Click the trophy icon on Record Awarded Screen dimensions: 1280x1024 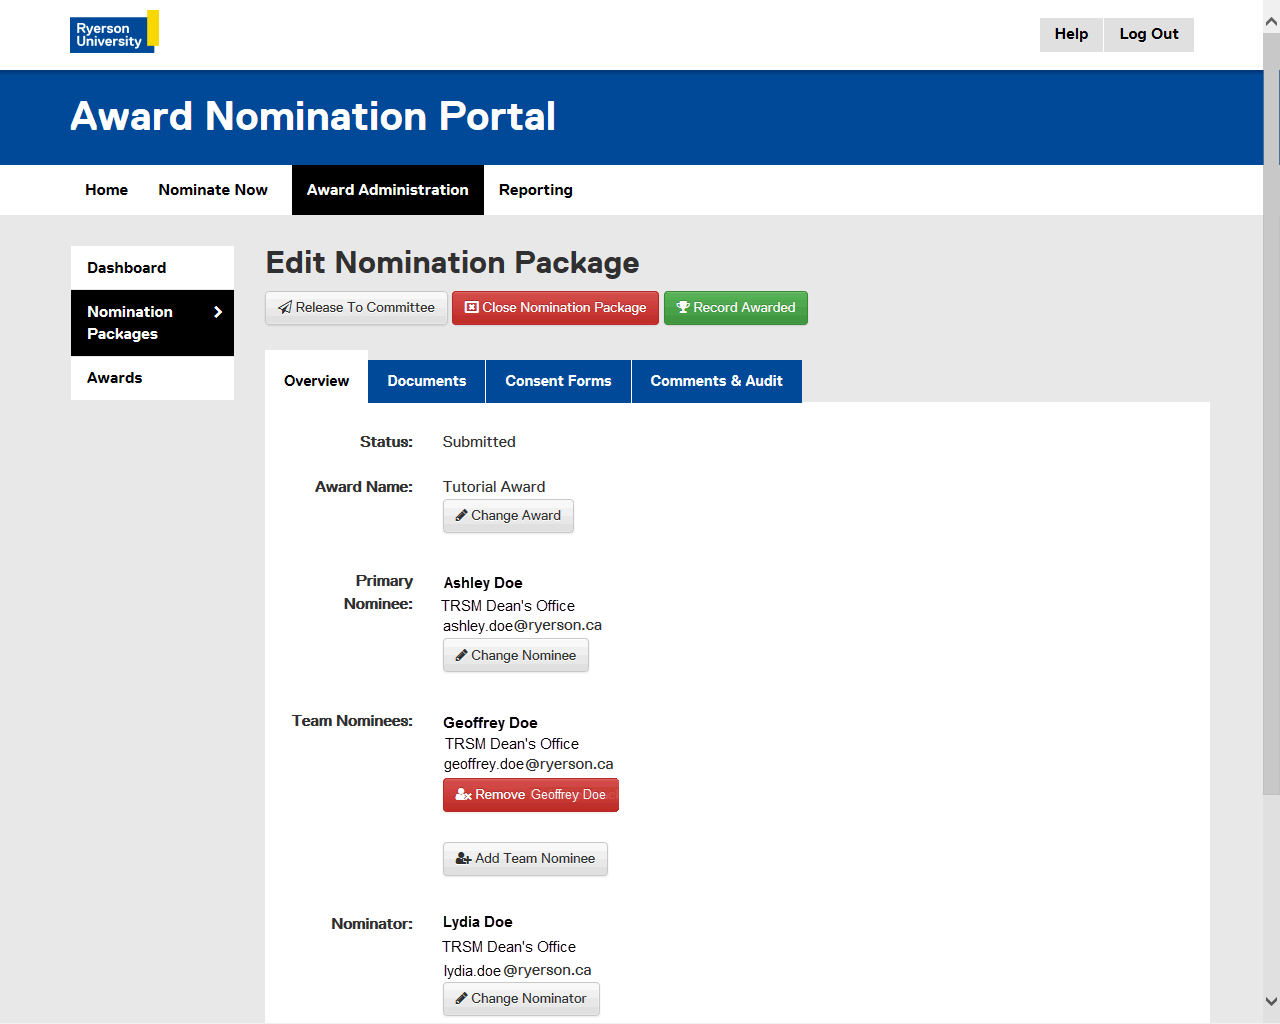[x=683, y=308]
